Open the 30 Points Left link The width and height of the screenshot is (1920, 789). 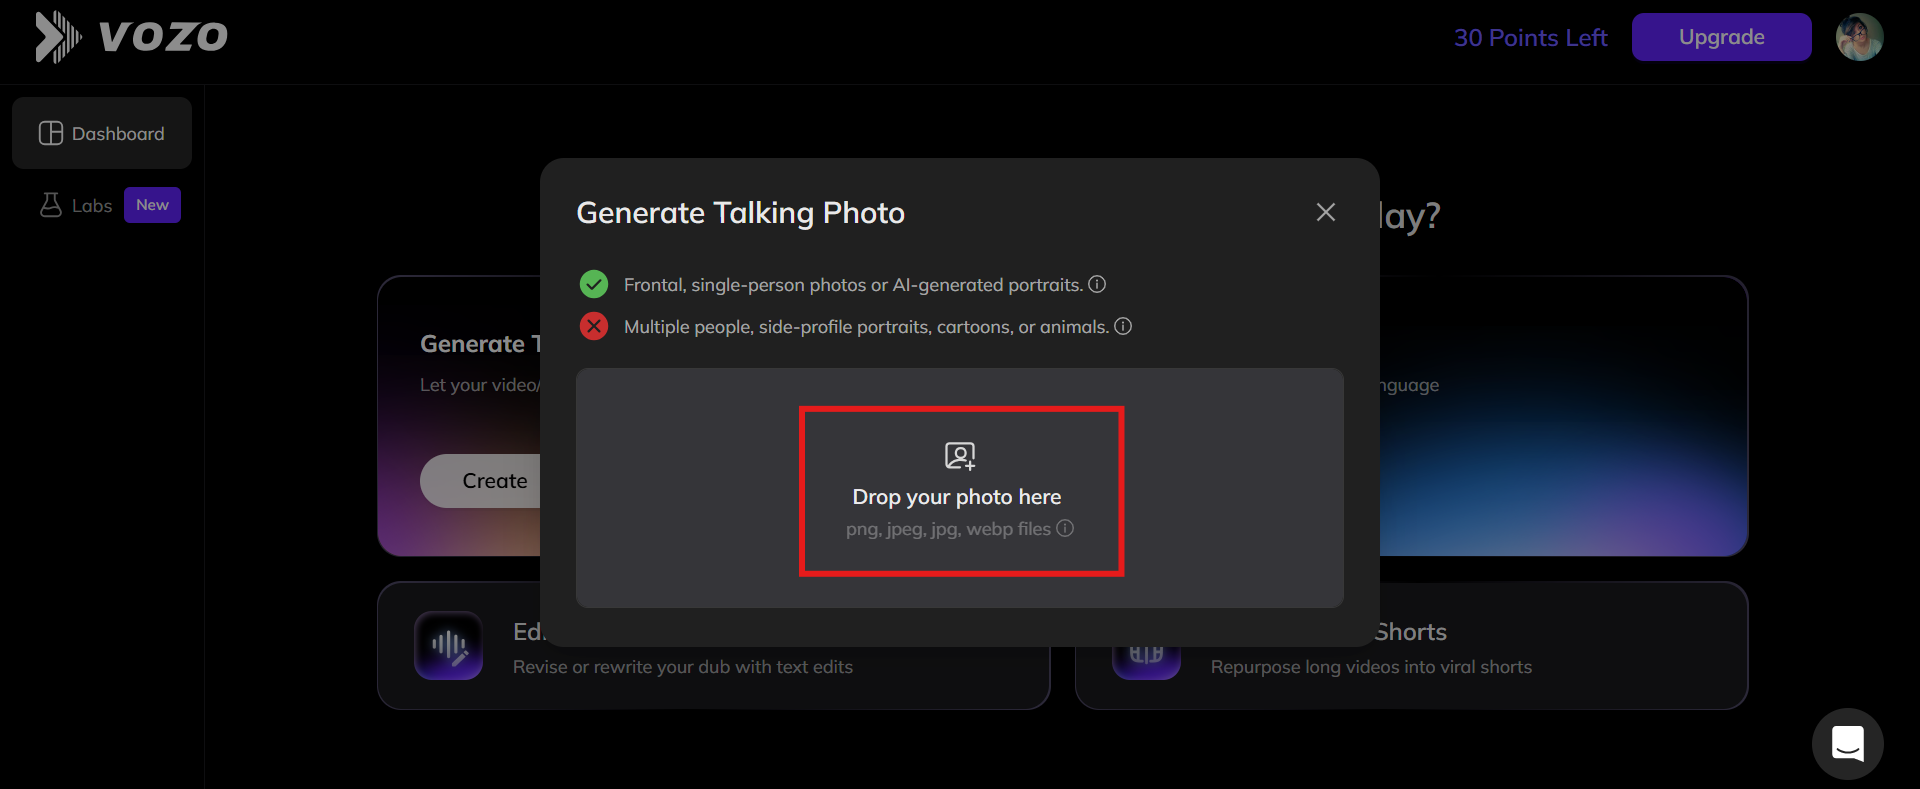(x=1531, y=36)
